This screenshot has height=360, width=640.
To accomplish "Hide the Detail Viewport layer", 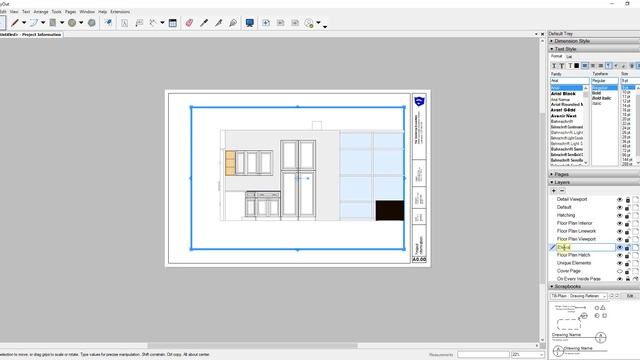I will 620,199.
